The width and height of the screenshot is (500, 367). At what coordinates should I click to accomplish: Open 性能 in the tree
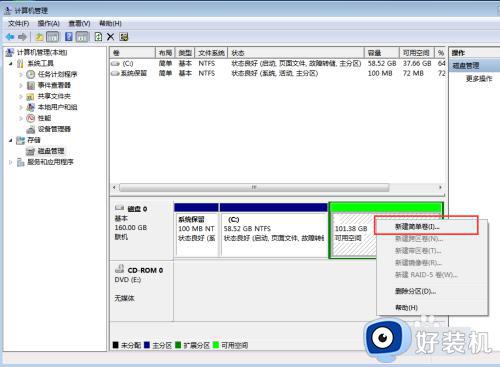coord(44,118)
